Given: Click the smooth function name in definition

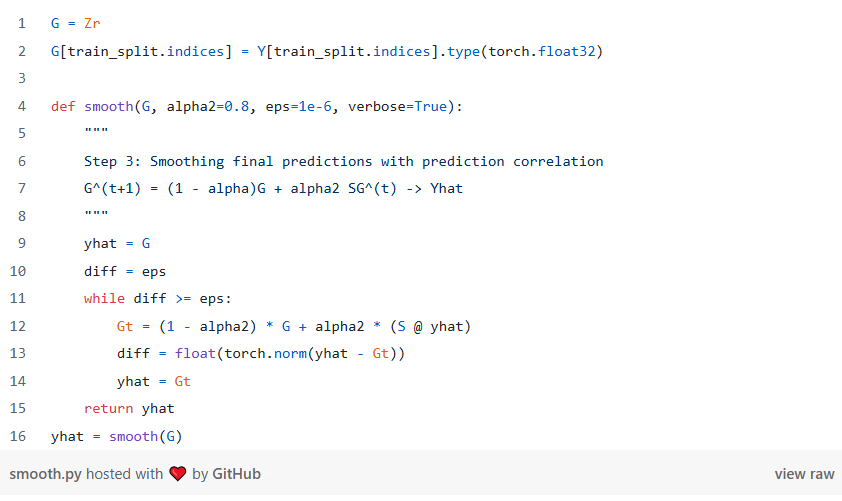Looking at the screenshot, I should [x=108, y=106].
